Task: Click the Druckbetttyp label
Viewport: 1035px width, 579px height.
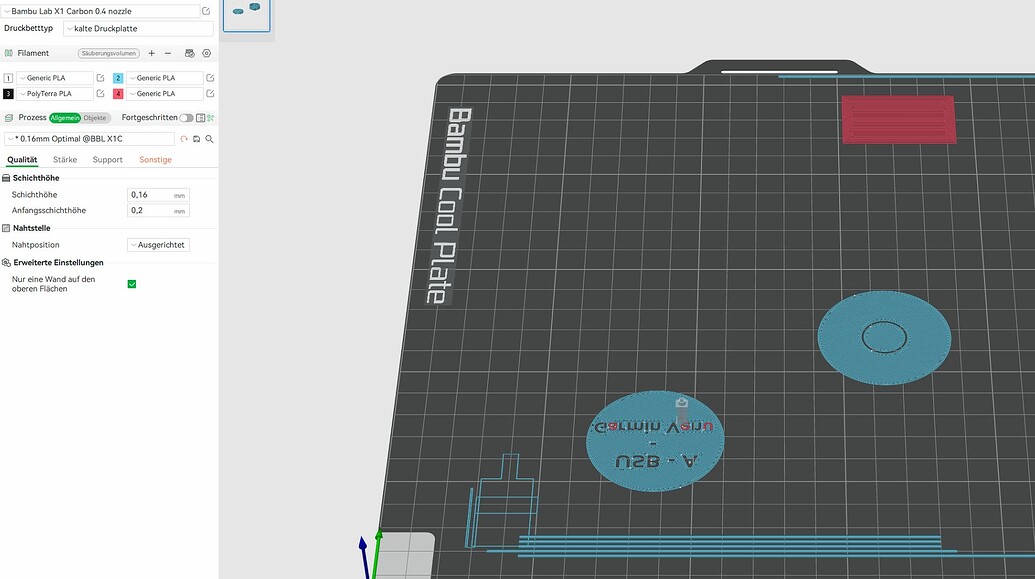Action: tap(28, 28)
